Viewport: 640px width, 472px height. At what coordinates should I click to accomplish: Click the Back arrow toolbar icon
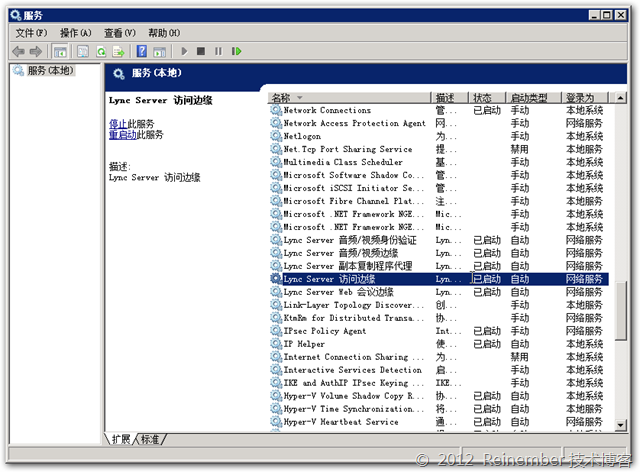click(x=18, y=51)
